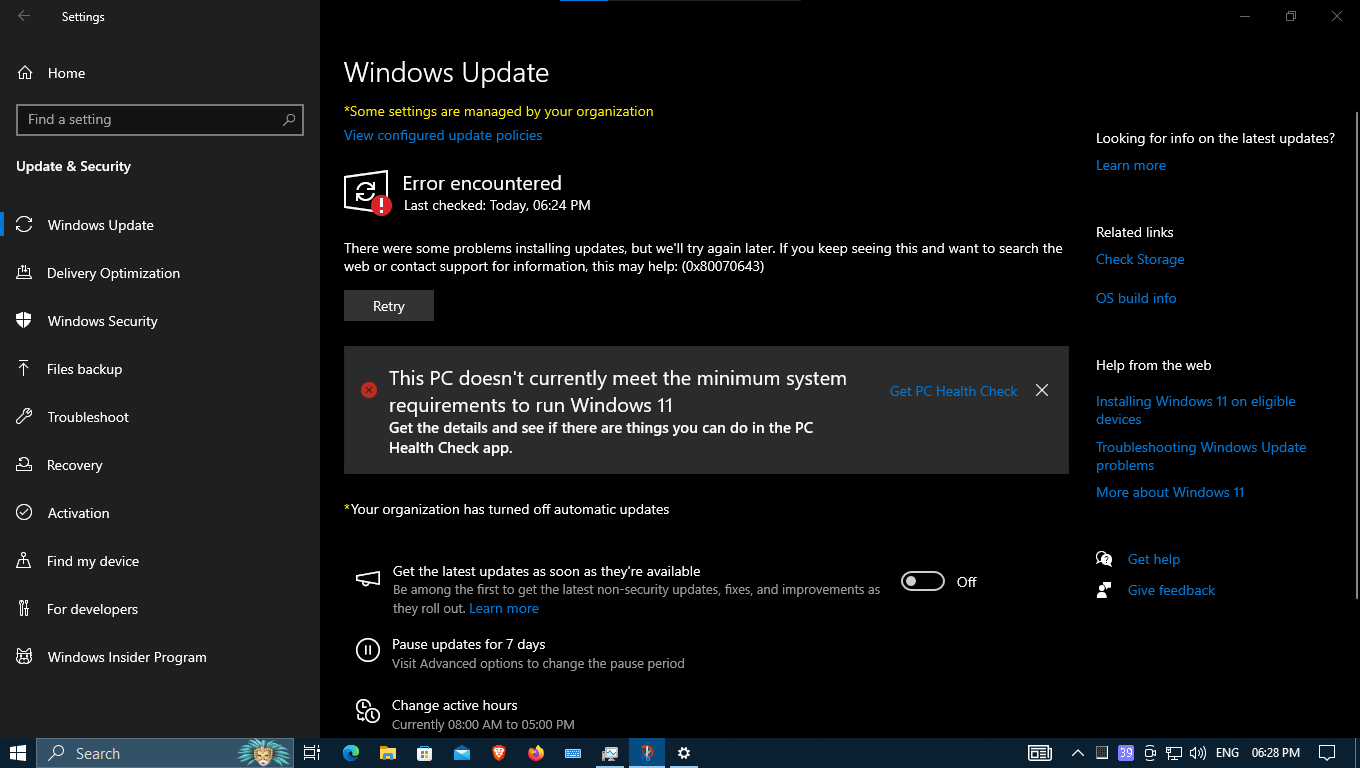This screenshot has width=1360, height=768.
Task: Dismiss the Windows 11 requirements banner
Action: (x=1042, y=390)
